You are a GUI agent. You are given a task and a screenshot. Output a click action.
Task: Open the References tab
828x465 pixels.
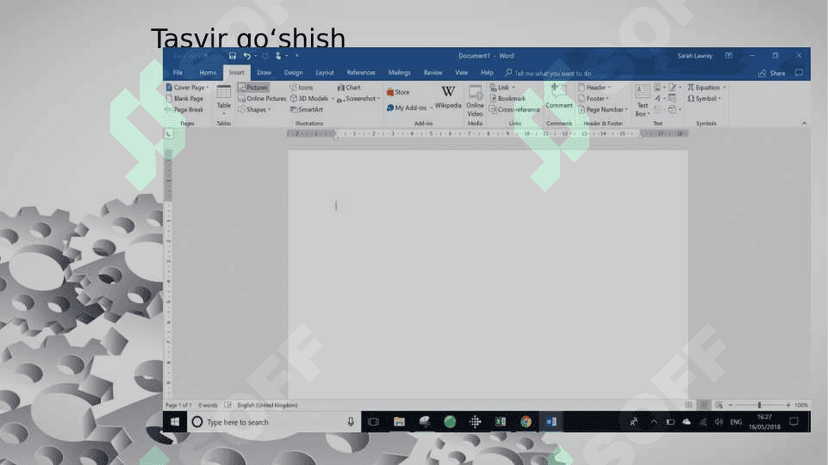[360, 73]
